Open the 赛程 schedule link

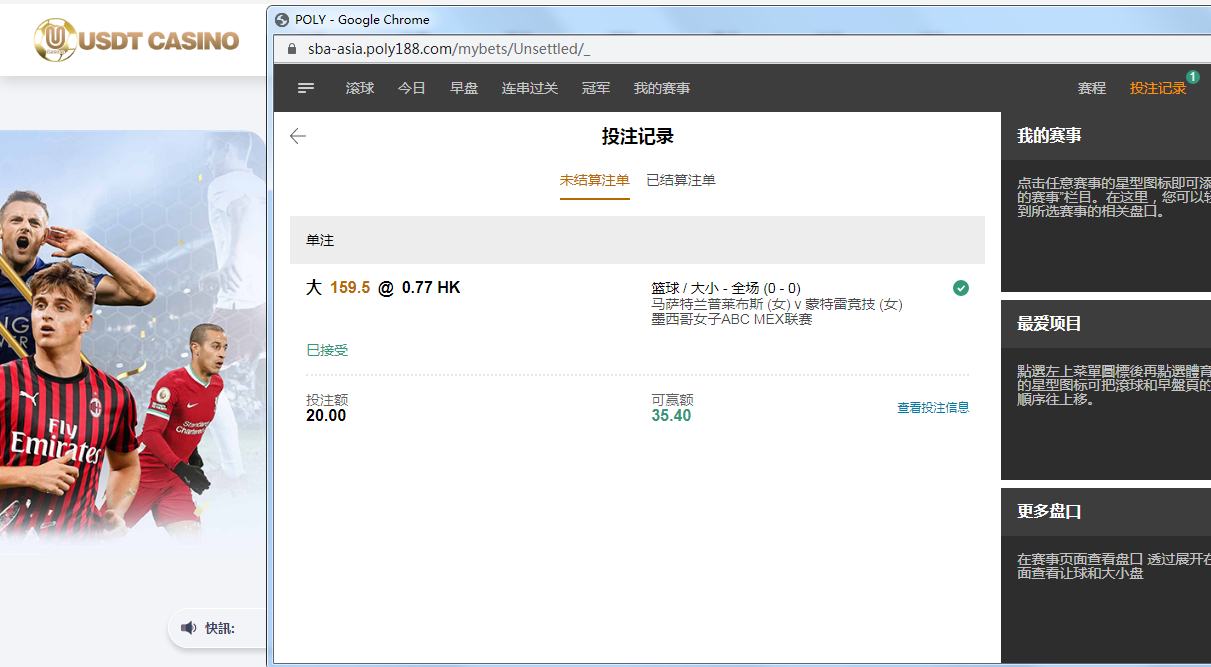pyautogui.click(x=1092, y=88)
